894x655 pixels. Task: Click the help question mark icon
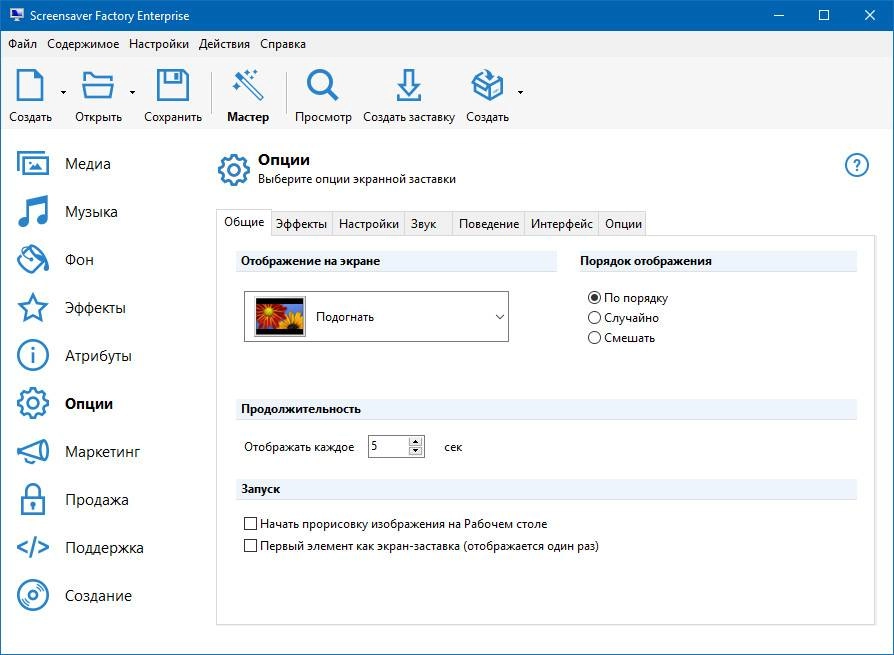[856, 165]
